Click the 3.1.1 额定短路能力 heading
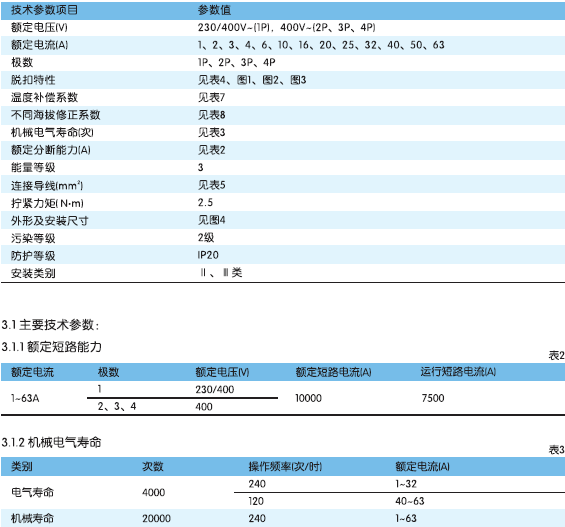Image resolution: width=565 pixels, height=527 pixels. pyautogui.click(x=52, y=347)
